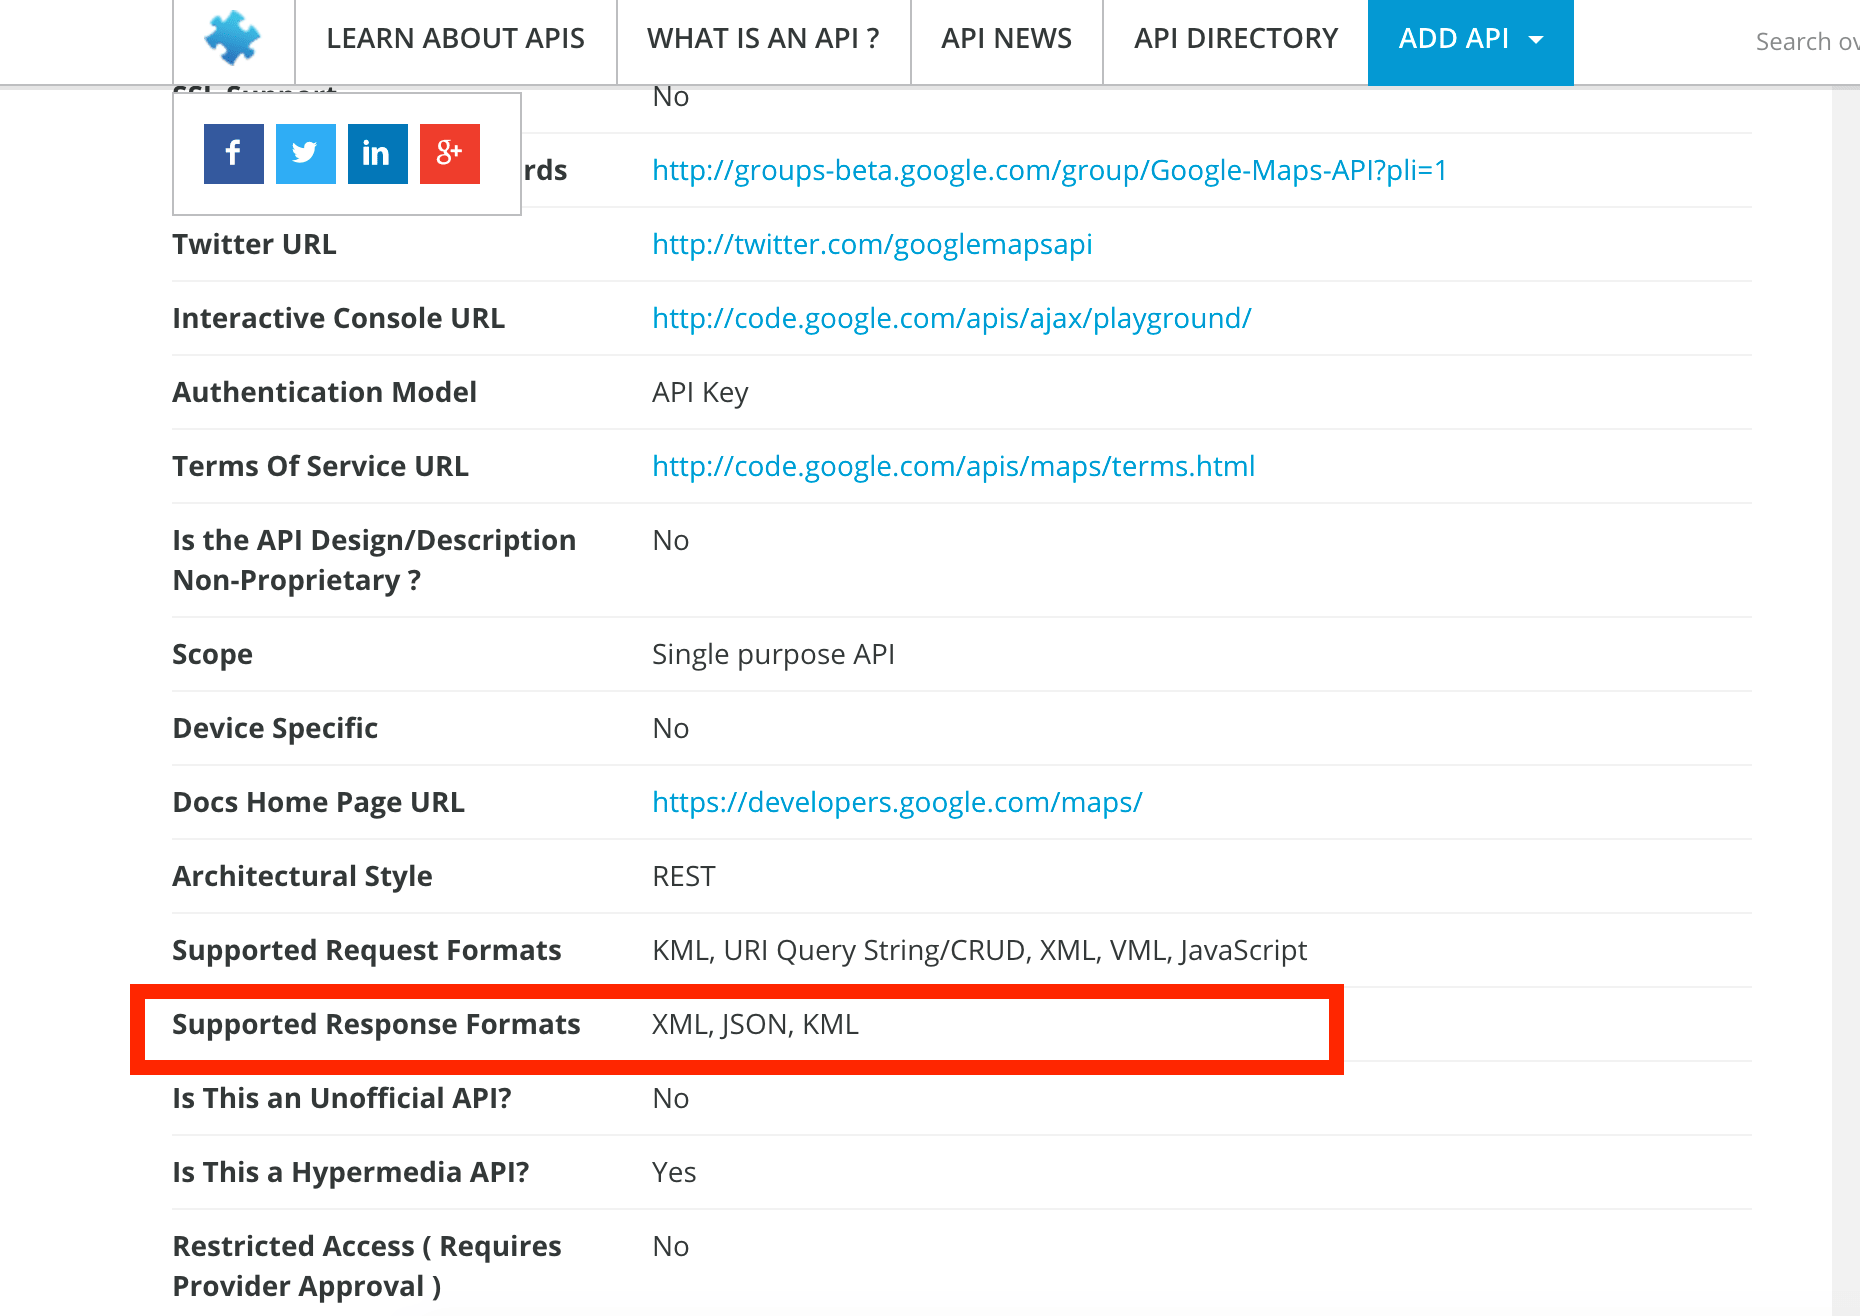Viewport: 1860px width, 1316px height.
Task: Select the 'Twitter URL' label
Action: [x=254, y=244]
